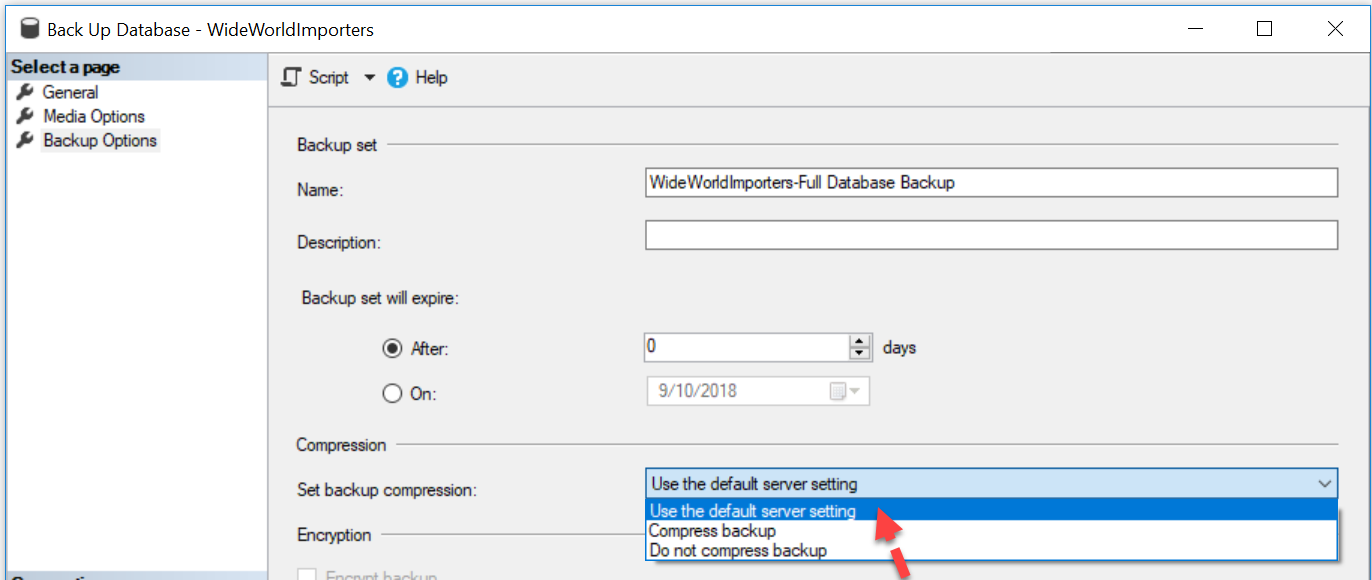This screenshot has height=580, width=1372.
Task: Close the Back Up Database window
Action: coord(1335,29)
